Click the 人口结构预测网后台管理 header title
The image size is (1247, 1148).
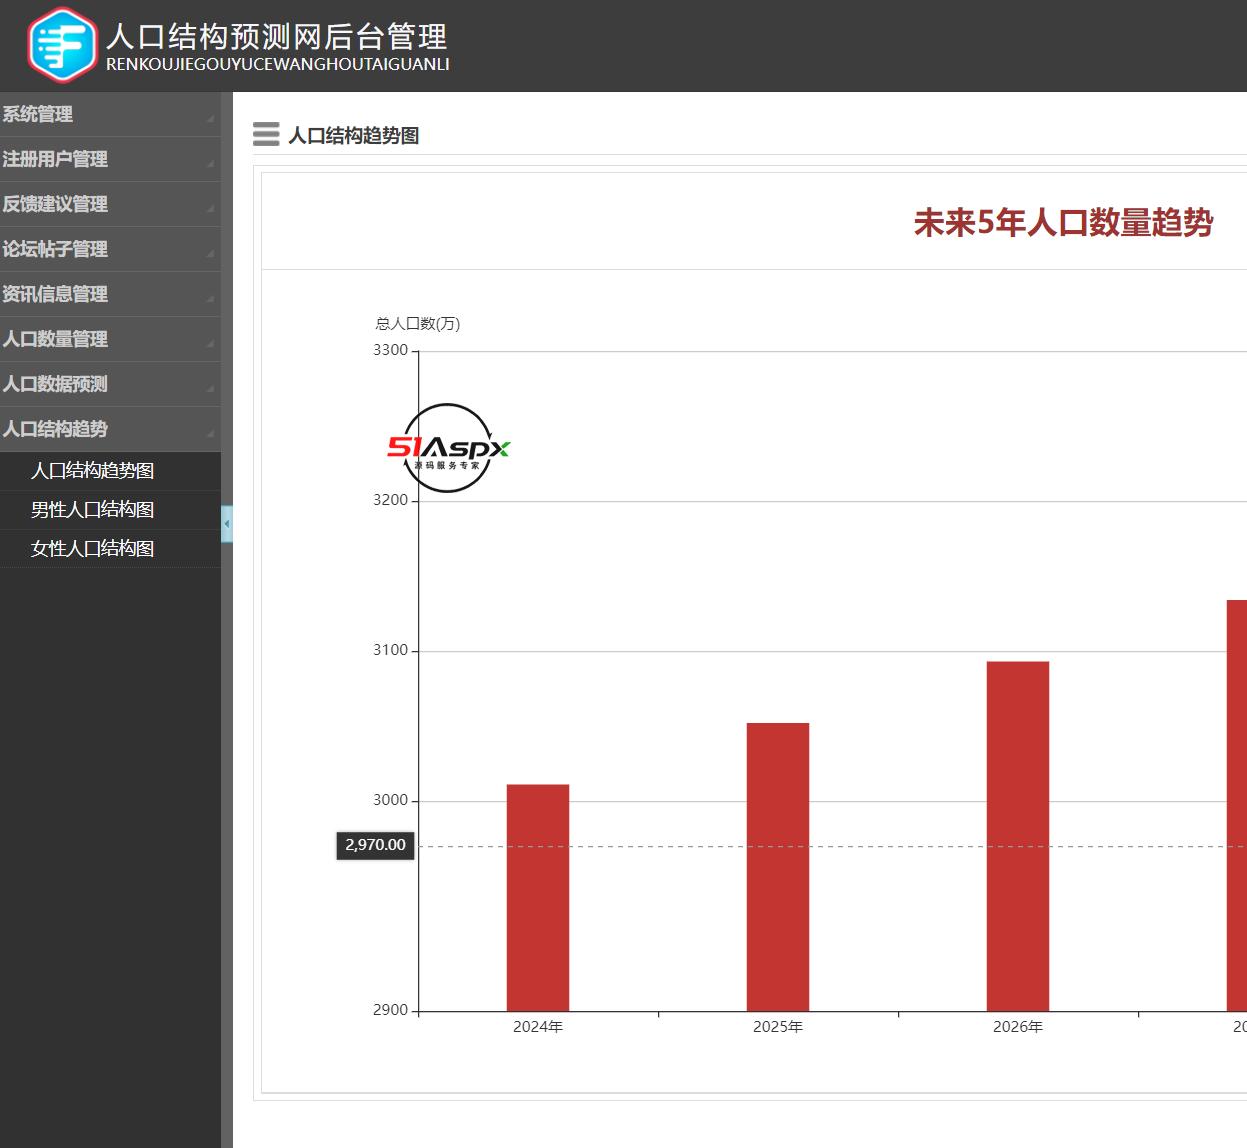pos(277,36)
